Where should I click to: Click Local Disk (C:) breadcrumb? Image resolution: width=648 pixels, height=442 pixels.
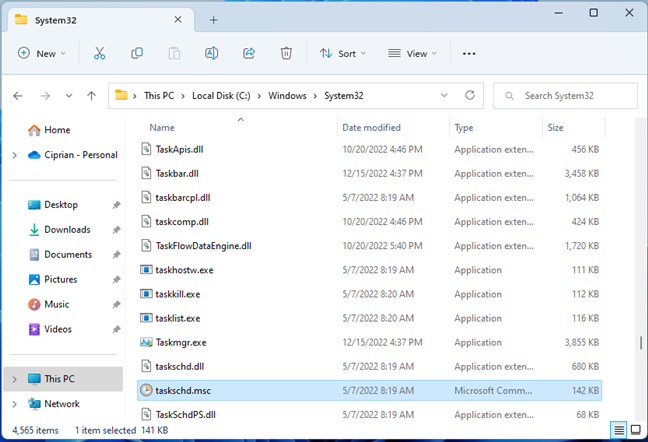pyautogui.click(x=221, y=96)
